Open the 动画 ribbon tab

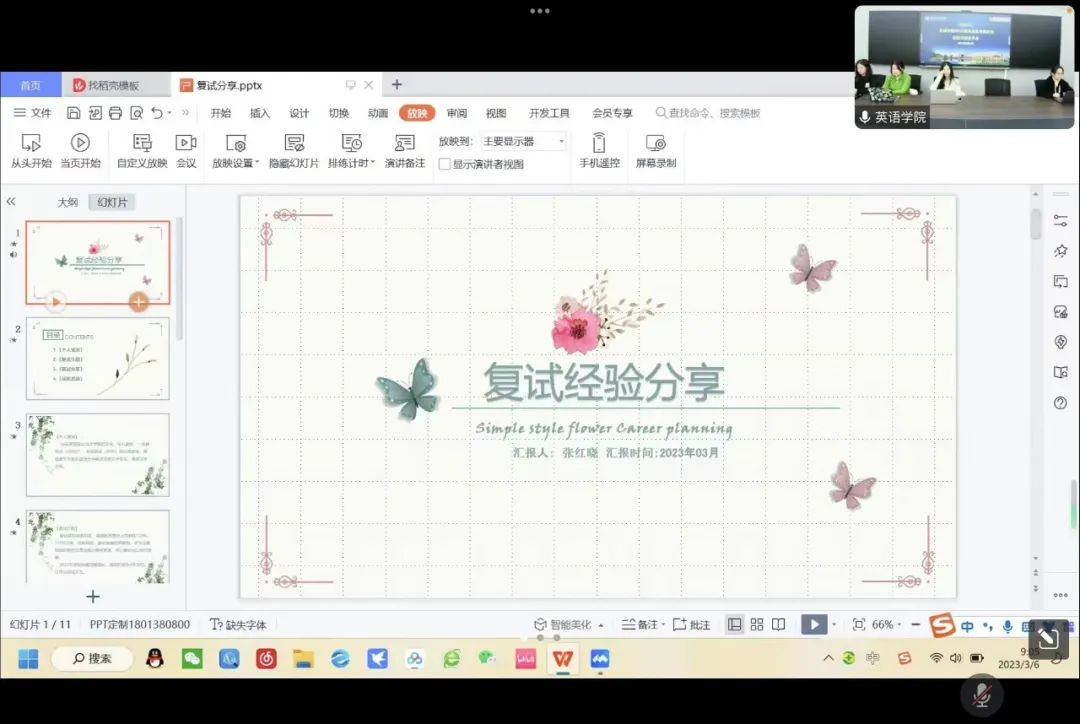click(x=378, y=113)
